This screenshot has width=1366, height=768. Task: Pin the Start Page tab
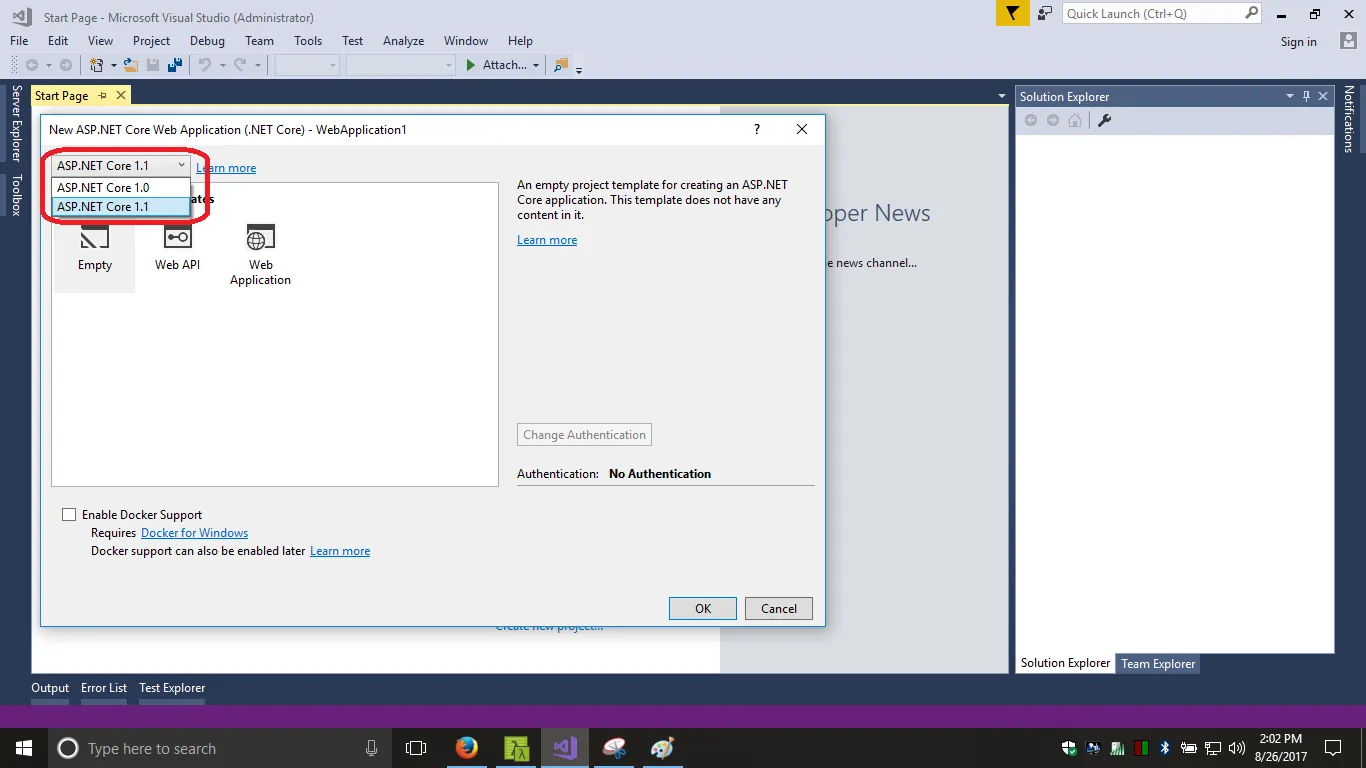point(102,96)
